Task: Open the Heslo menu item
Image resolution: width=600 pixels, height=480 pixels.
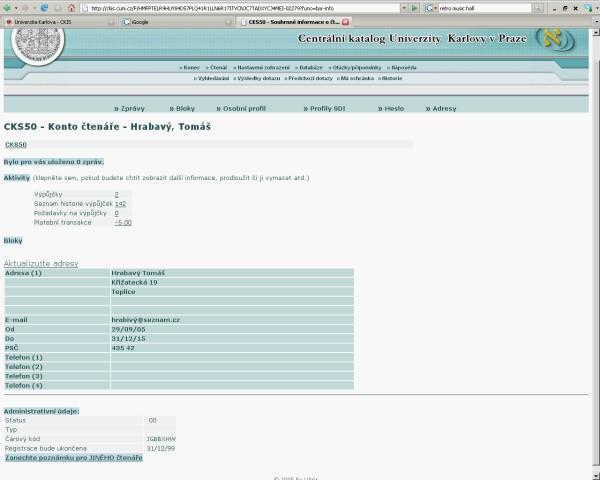Action: [x=391, y=109]
